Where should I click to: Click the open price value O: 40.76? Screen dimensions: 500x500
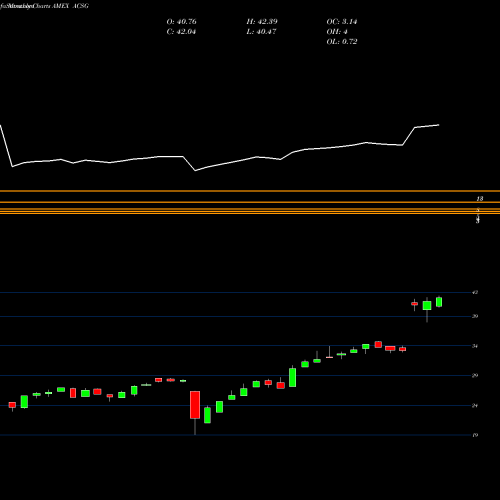[182, 22]
